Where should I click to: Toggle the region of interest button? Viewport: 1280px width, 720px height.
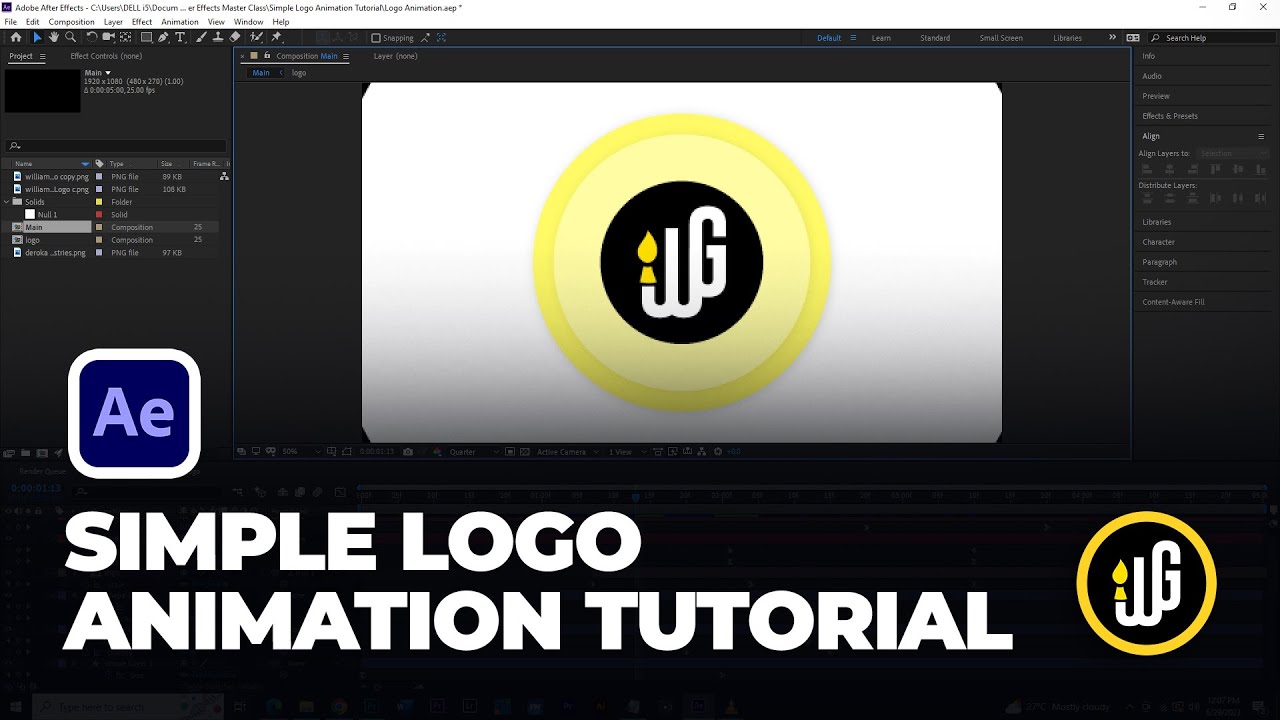(509, 452)
